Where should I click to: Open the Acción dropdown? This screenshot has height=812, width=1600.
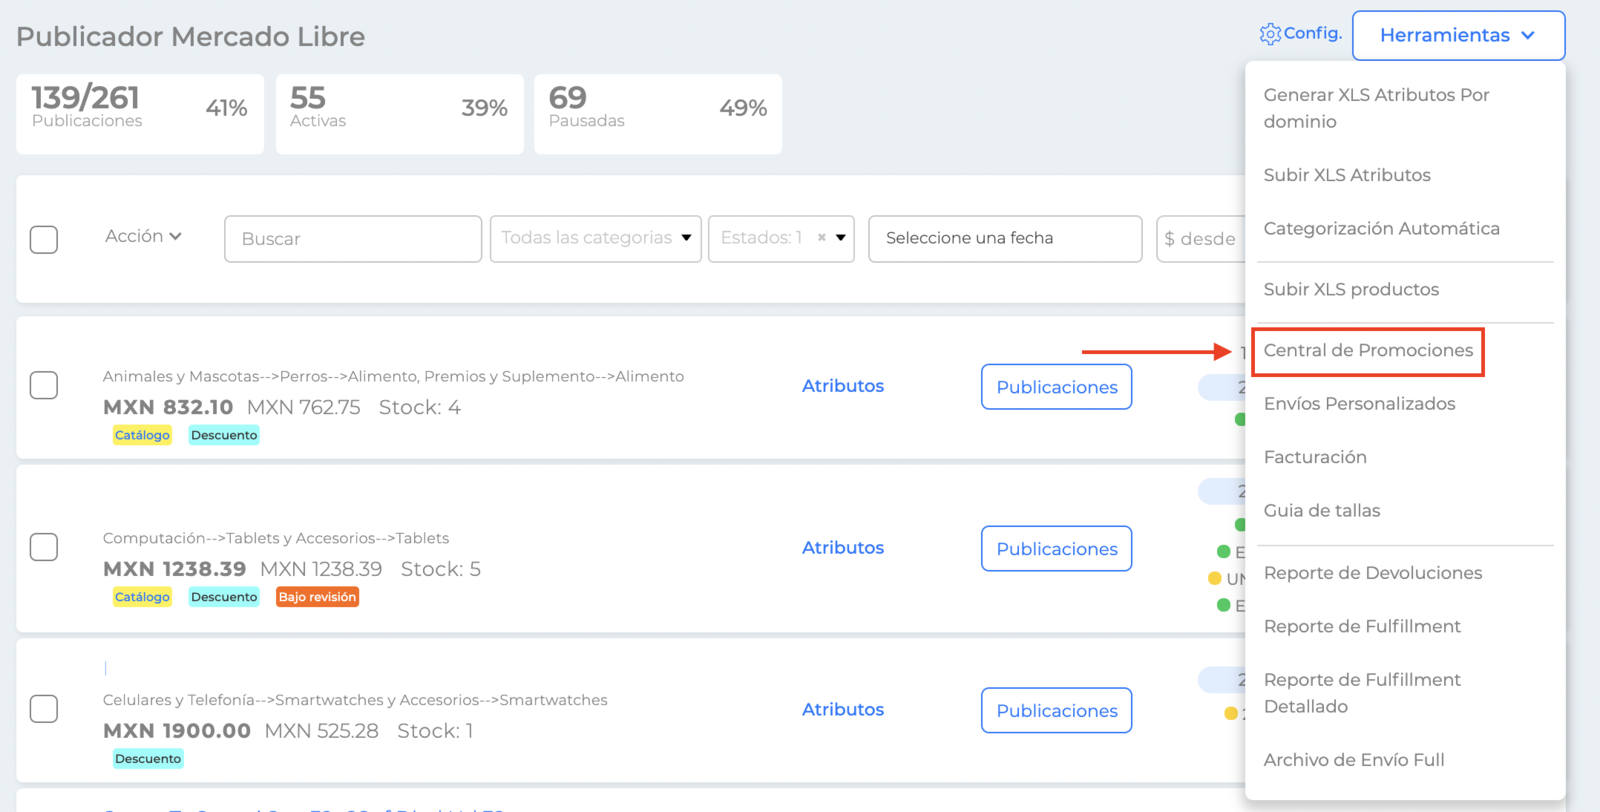[143, 236]
